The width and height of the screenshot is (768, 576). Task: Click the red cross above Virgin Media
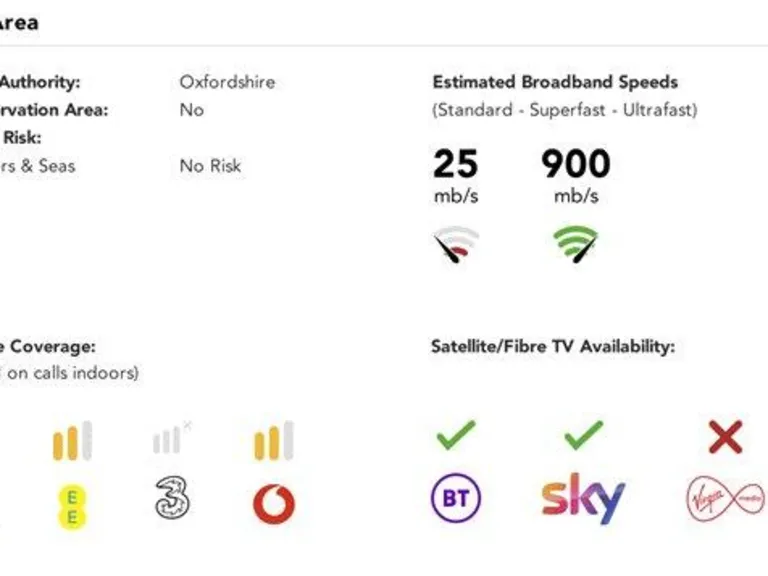tap(725, 437)
